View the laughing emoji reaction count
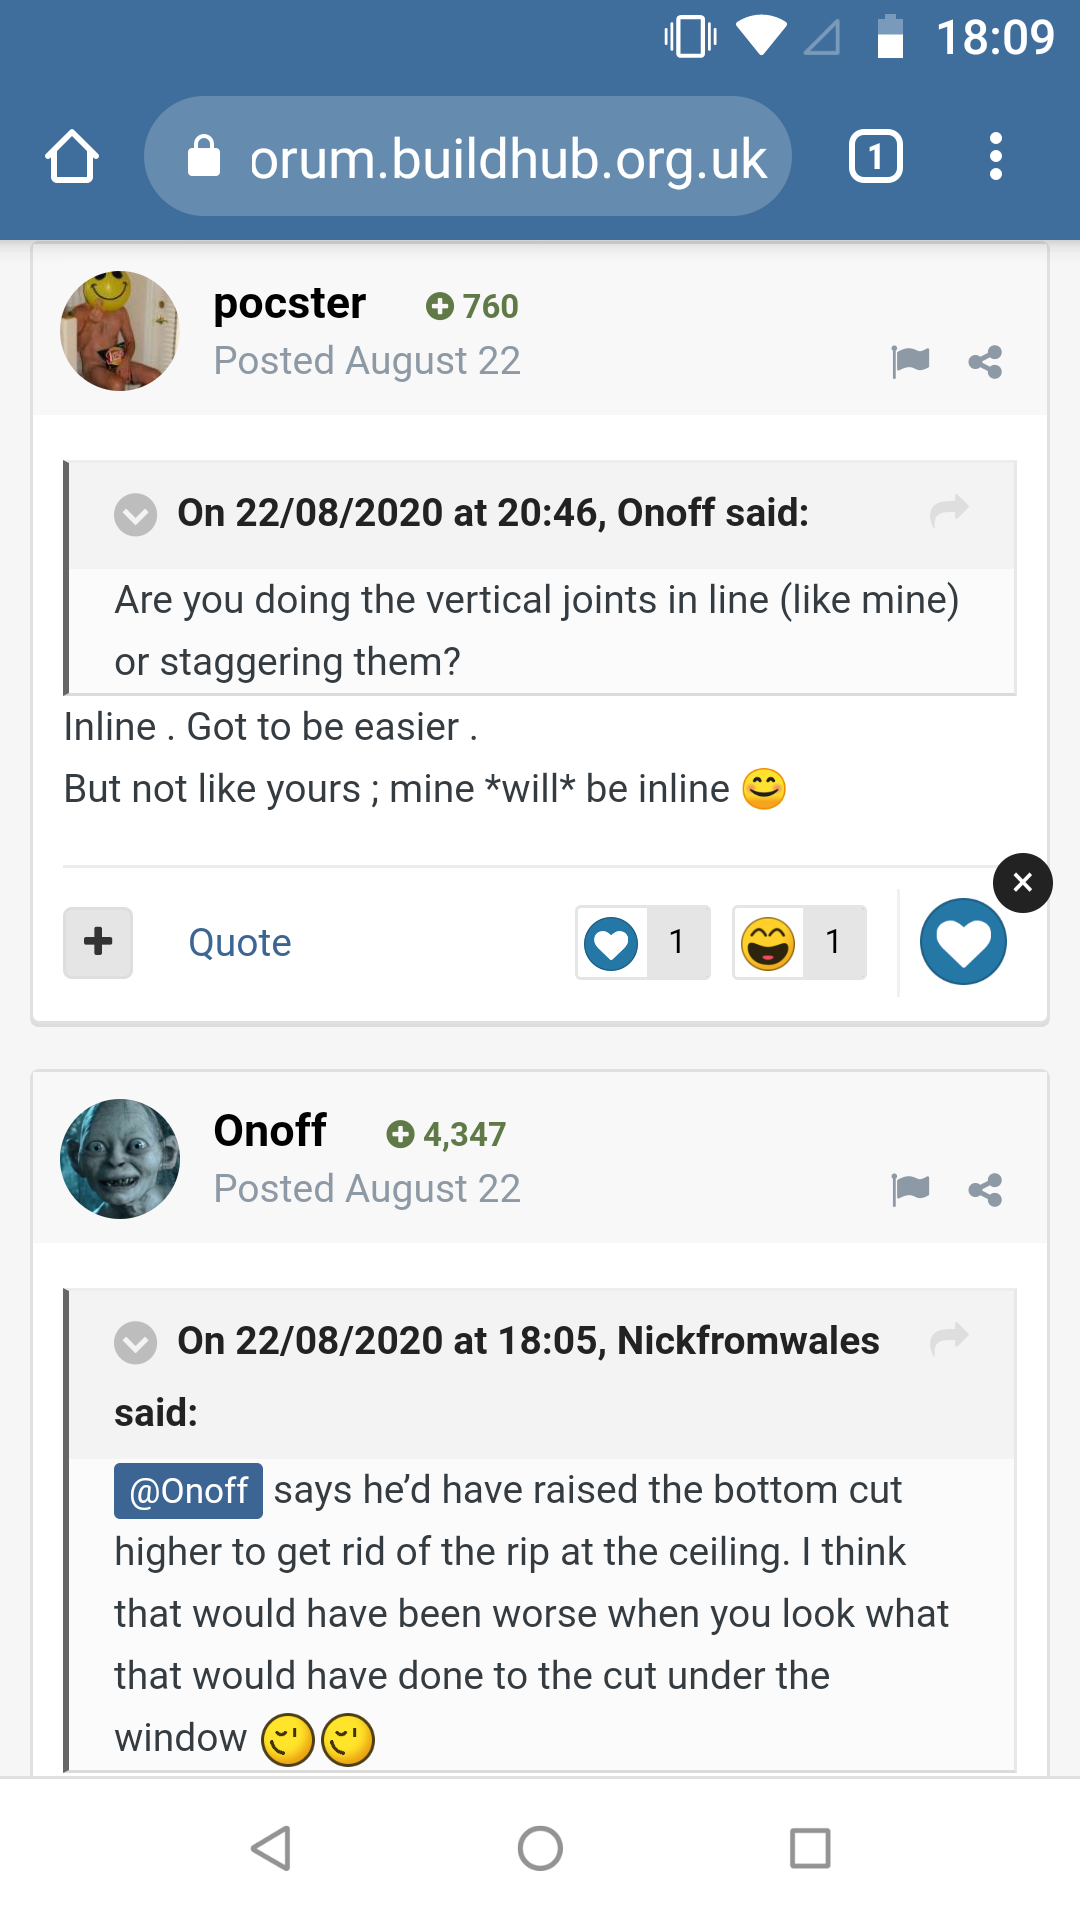Image resolution: width=1080 pixels, height=1920 pixels. click(x=800, y=942)
